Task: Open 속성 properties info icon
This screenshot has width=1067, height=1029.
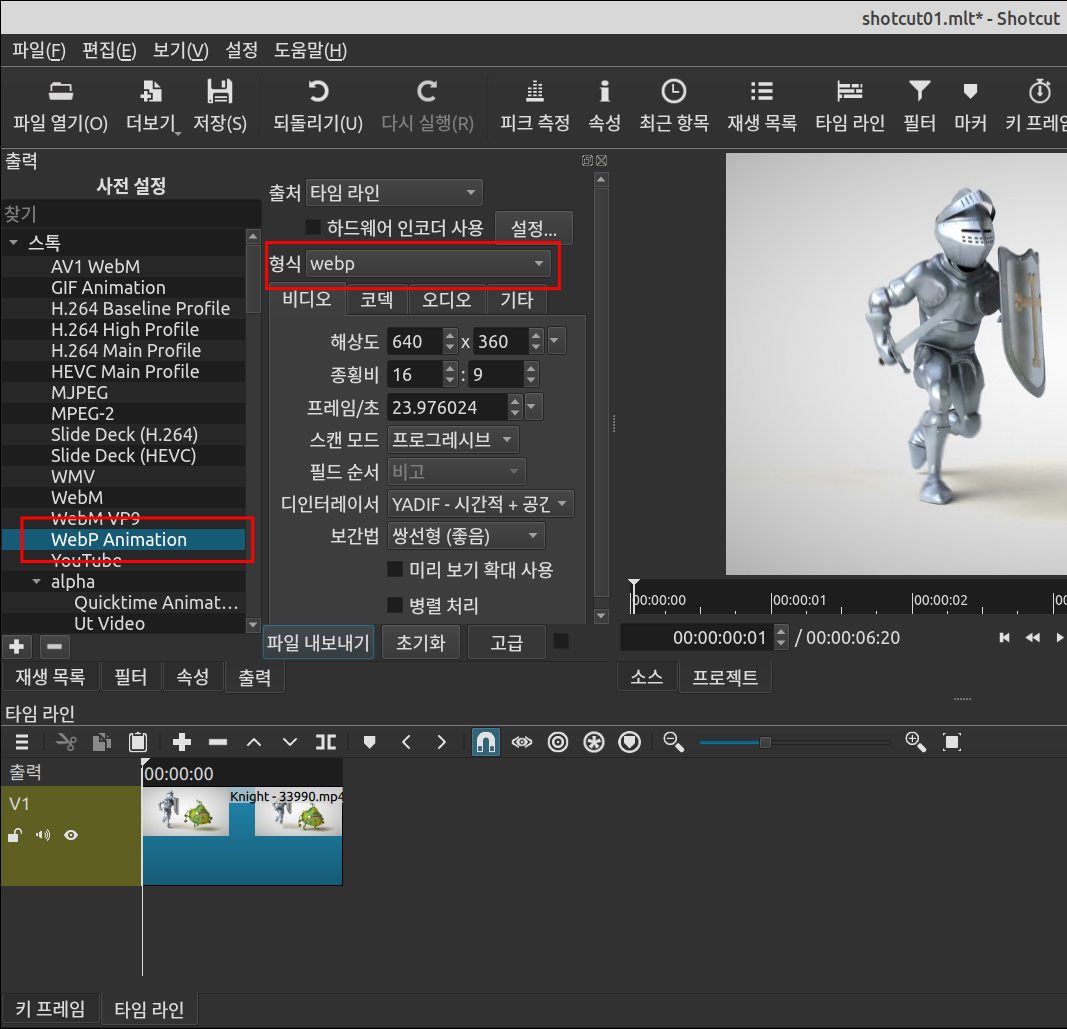Action: pyautogui.click(x=604, y=106)
